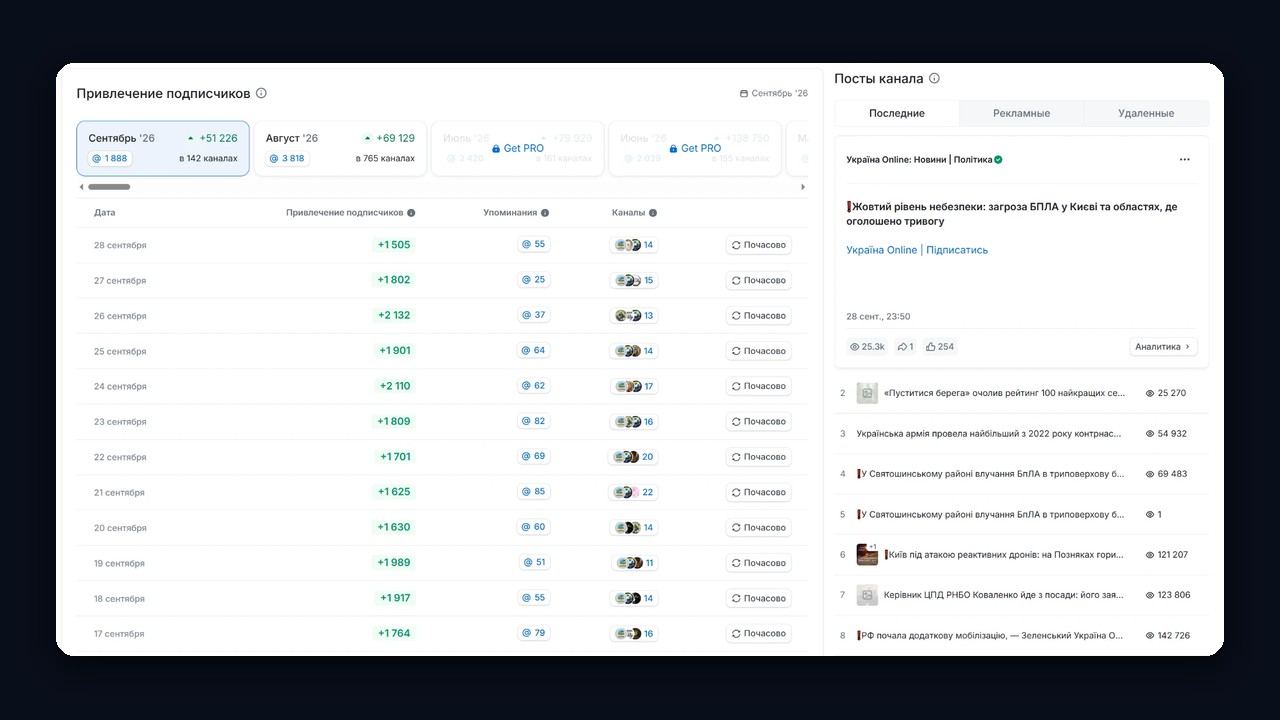
Task: Click info icon in Каналы column header
Action: tap(653, 213)
